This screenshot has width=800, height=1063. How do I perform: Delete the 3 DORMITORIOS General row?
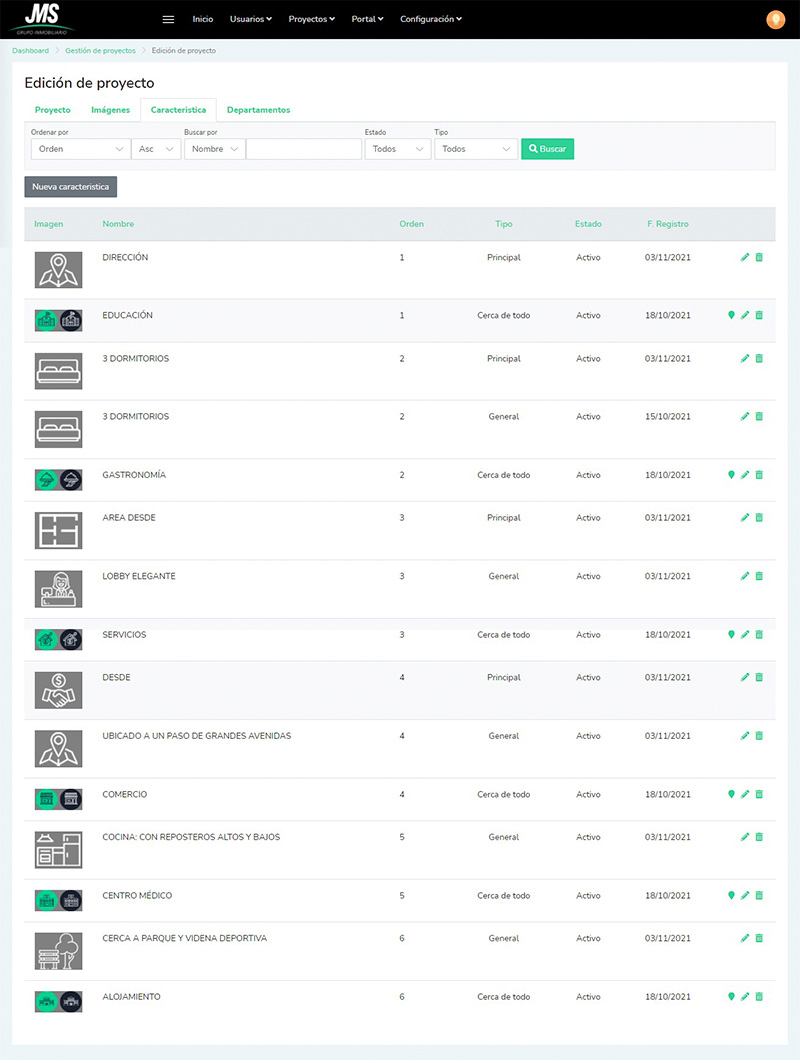coord(759,416)
